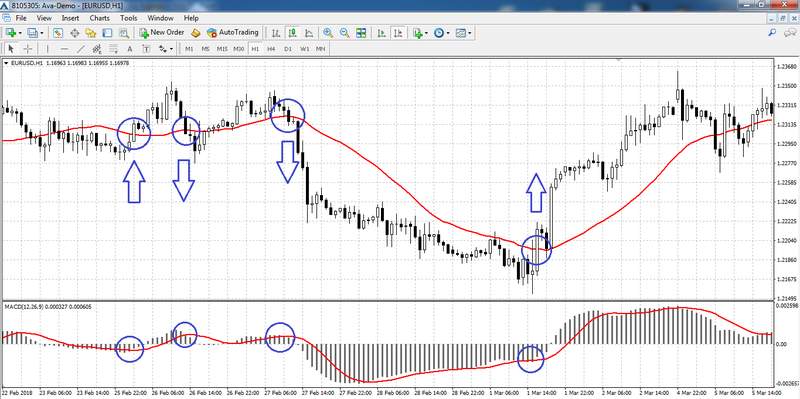Select the Crosshair tool
The image size is (800, 399).
pos(28,49)
